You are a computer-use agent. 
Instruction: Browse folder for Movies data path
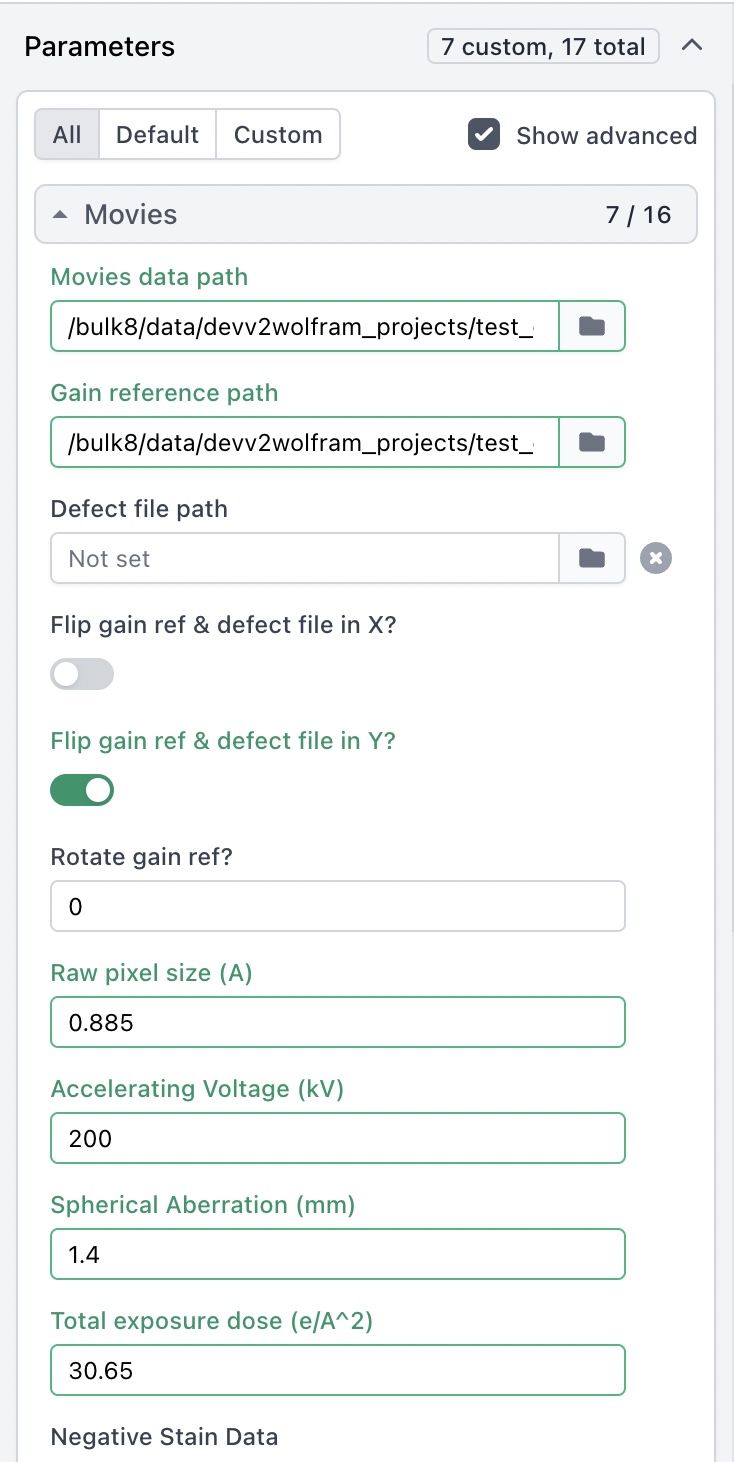point(592,326)
